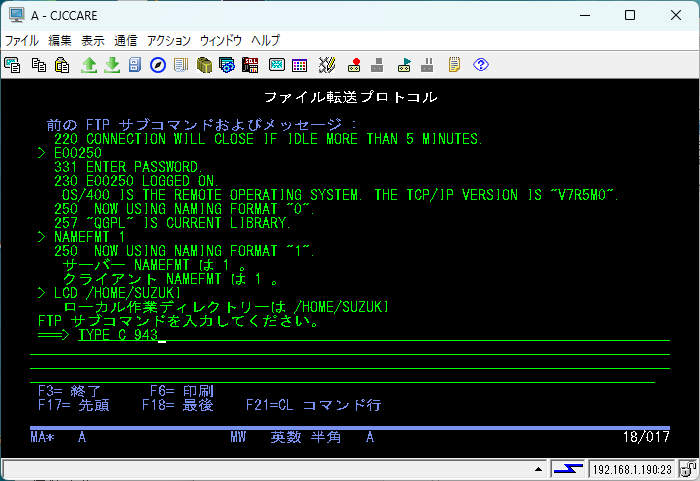
Task: Click the CJCCARE window title computer icon
Action: click(x=17, y=15)
